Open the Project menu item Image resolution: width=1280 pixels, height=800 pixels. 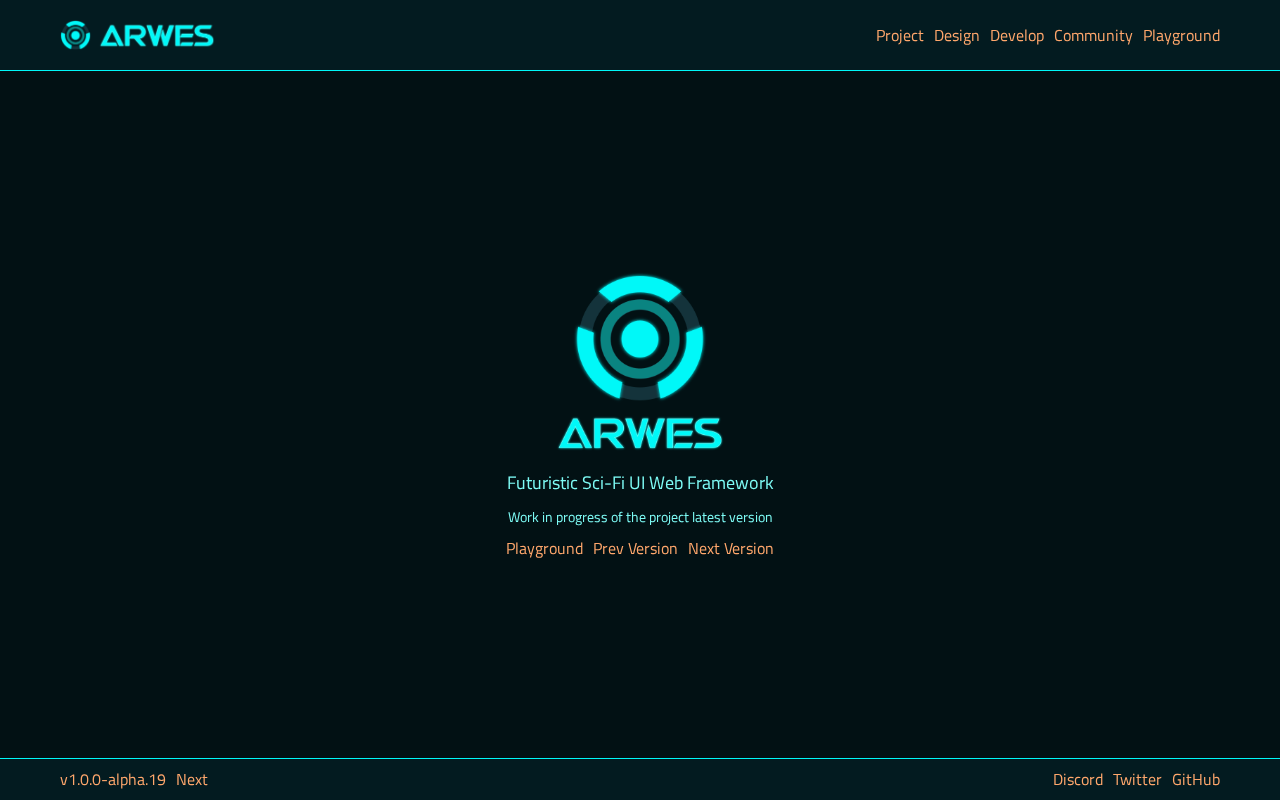point(900,36)
